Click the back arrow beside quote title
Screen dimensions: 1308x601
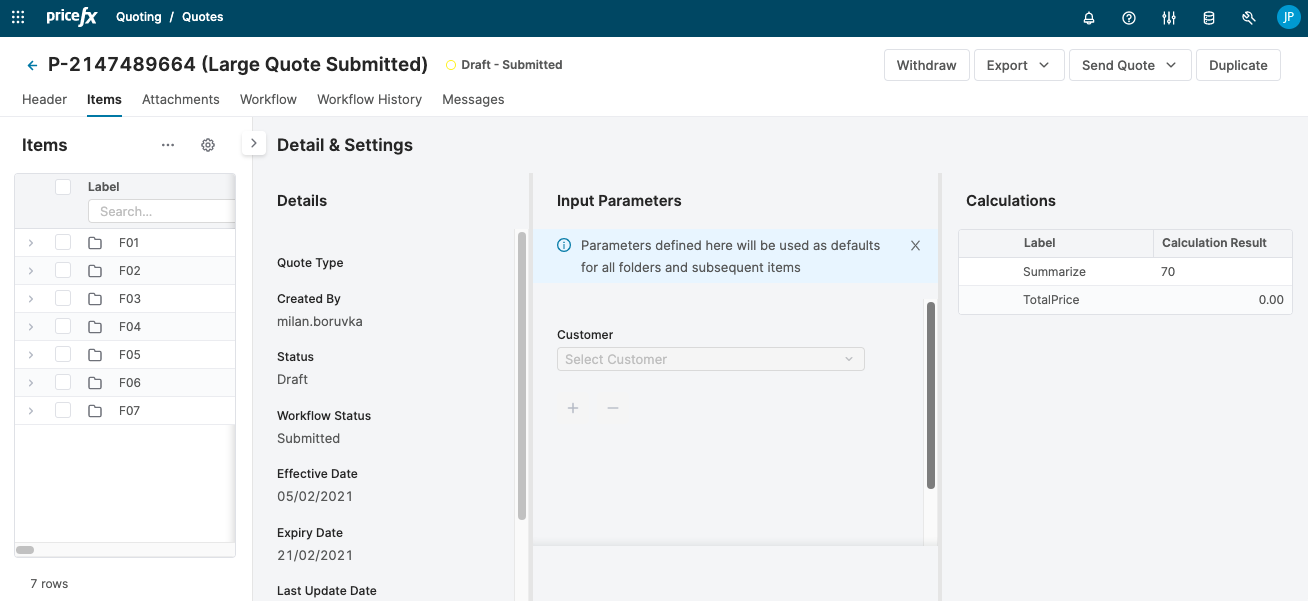click(x=32, y=65)
